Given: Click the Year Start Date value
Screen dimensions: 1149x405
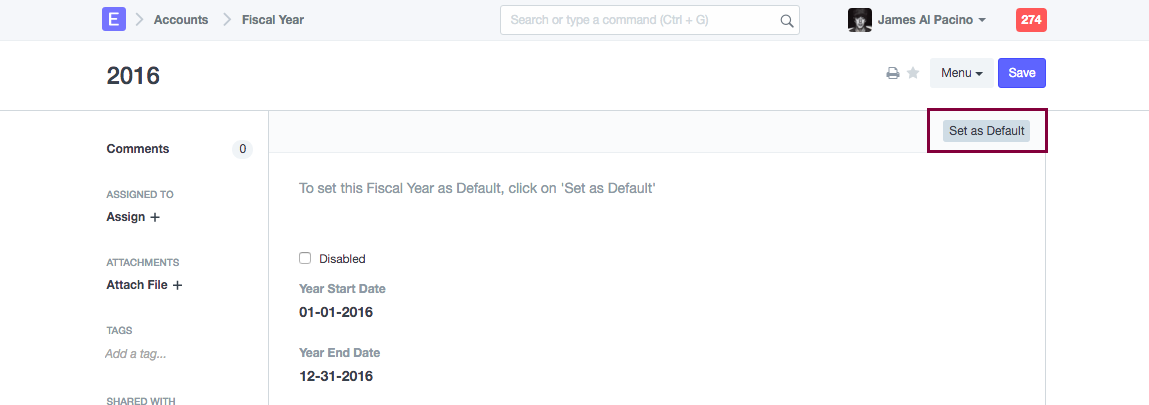Looking at the screenshot, I should pos(336,312).
